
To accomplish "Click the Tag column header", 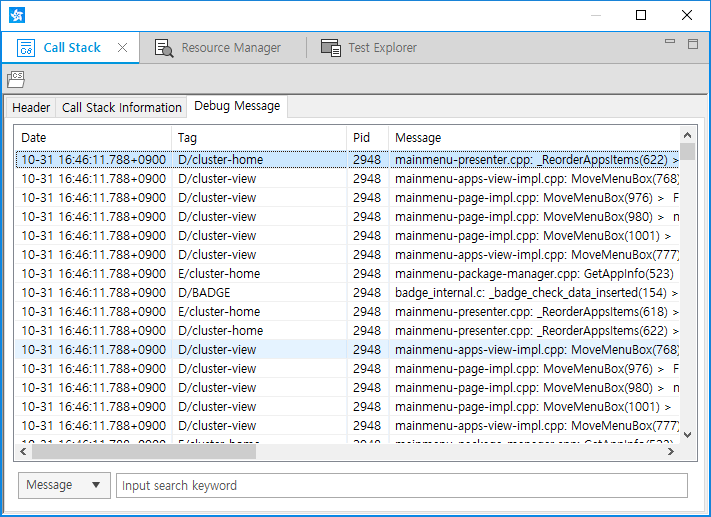I will tap(259, 137).
